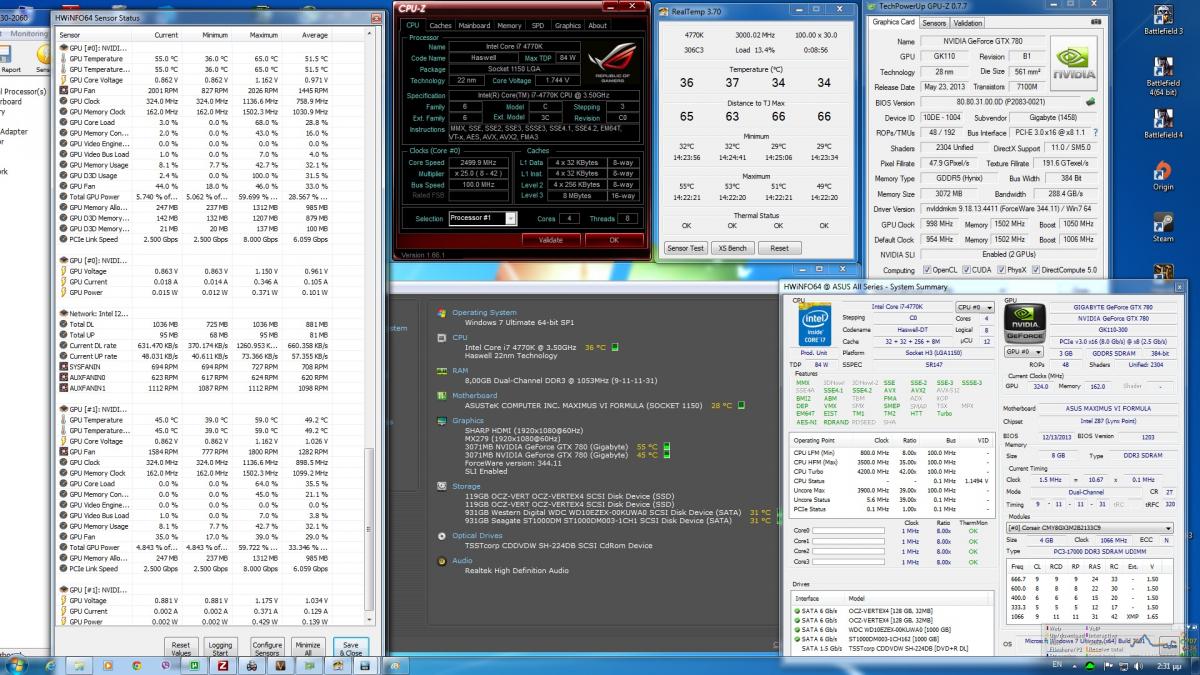Click the XS Bench button in RealTemp
1200x675 pixels.
tap(733, 248)
